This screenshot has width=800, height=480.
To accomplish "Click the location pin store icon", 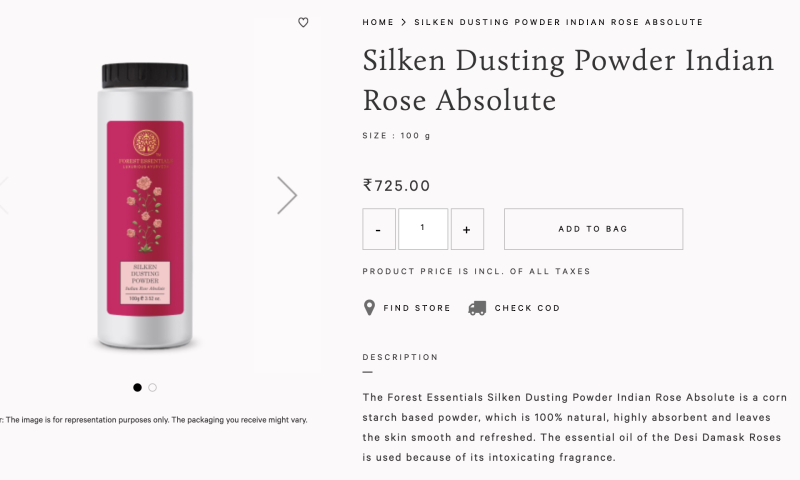I will pos(369,308).
